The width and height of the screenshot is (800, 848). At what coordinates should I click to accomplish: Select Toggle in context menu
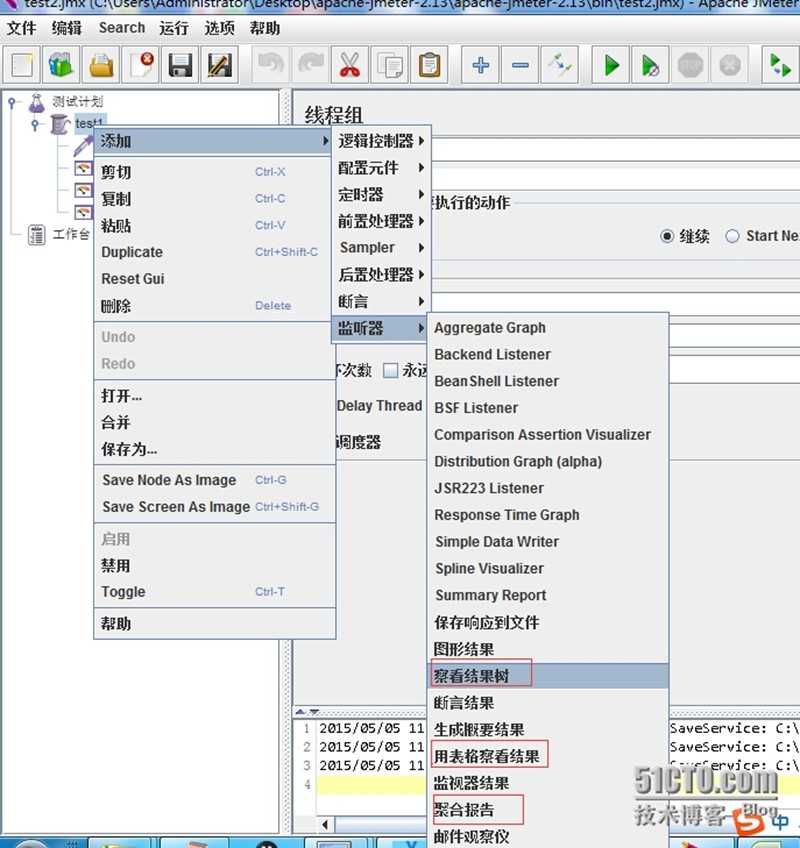214,592
